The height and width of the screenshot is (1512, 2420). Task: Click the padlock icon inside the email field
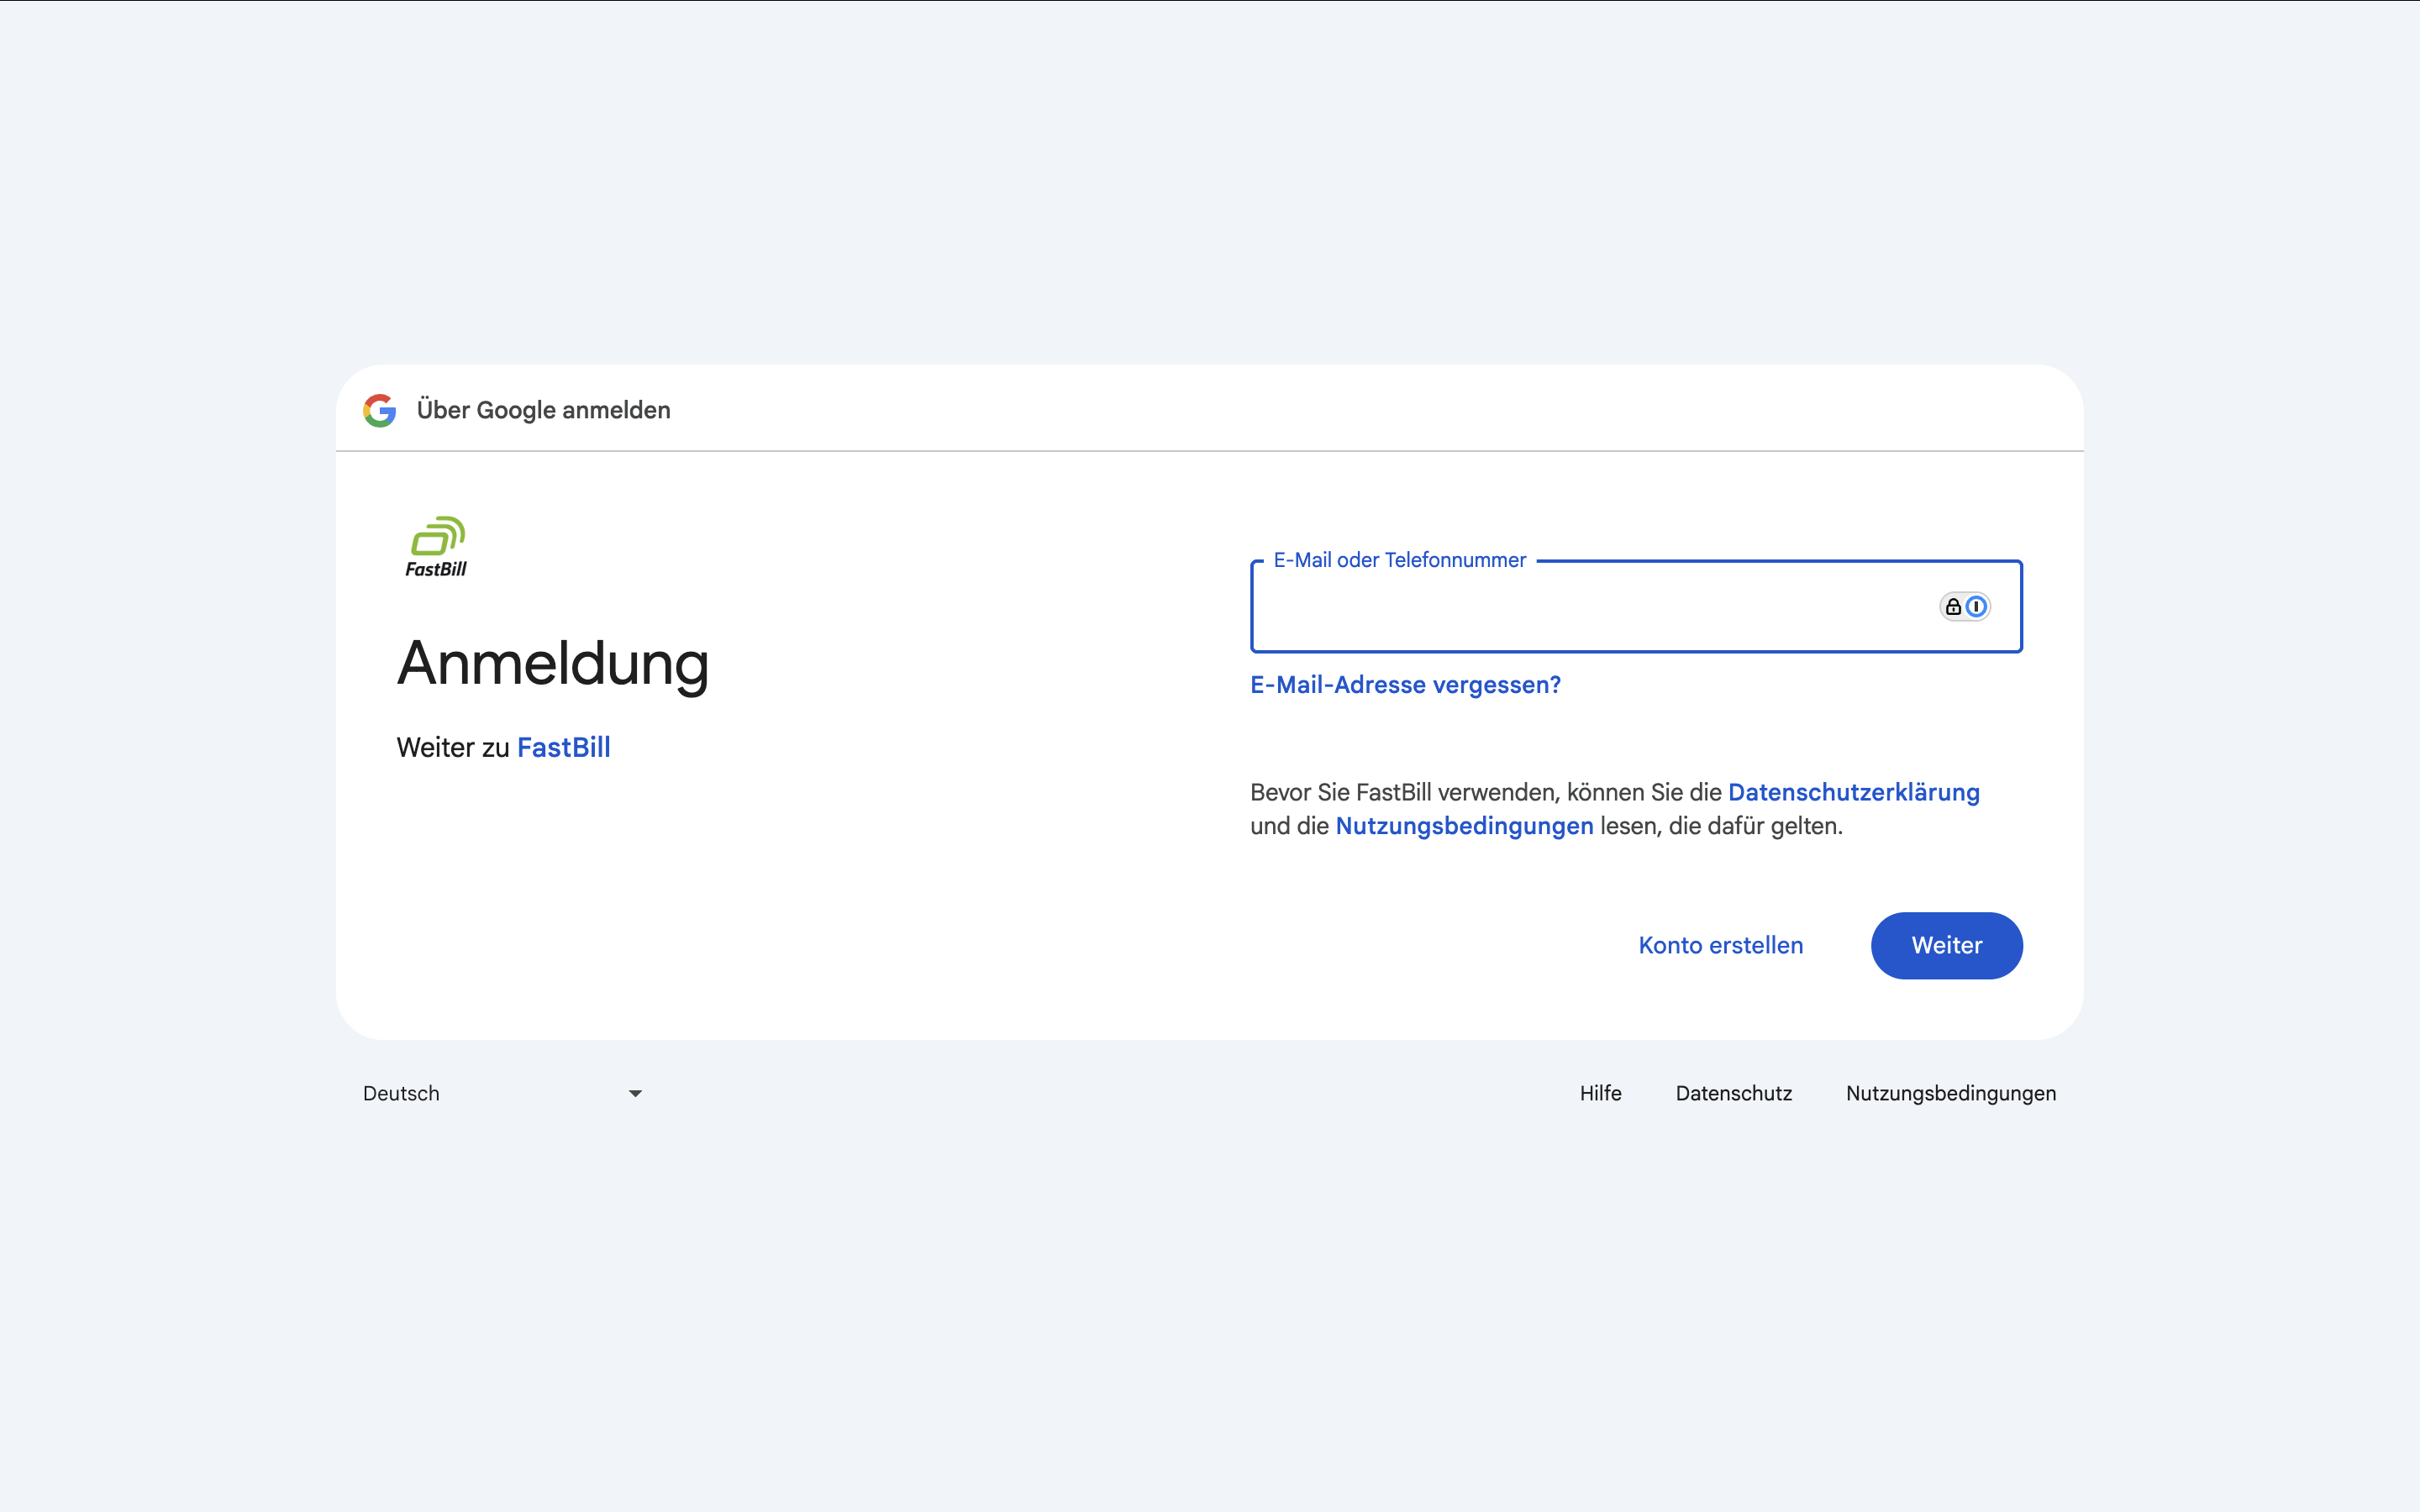coord(1953,606)
